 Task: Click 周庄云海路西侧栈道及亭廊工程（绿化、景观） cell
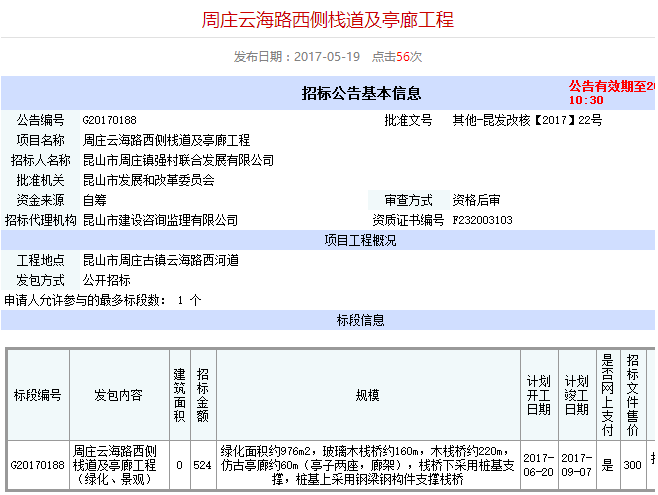pos(119,465)
